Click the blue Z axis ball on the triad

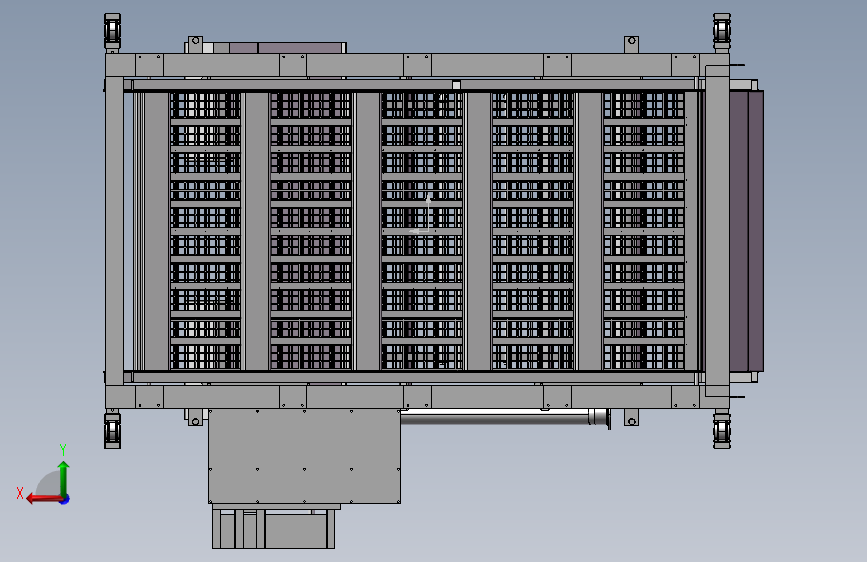pyautogui.click(x=65, y=499)
